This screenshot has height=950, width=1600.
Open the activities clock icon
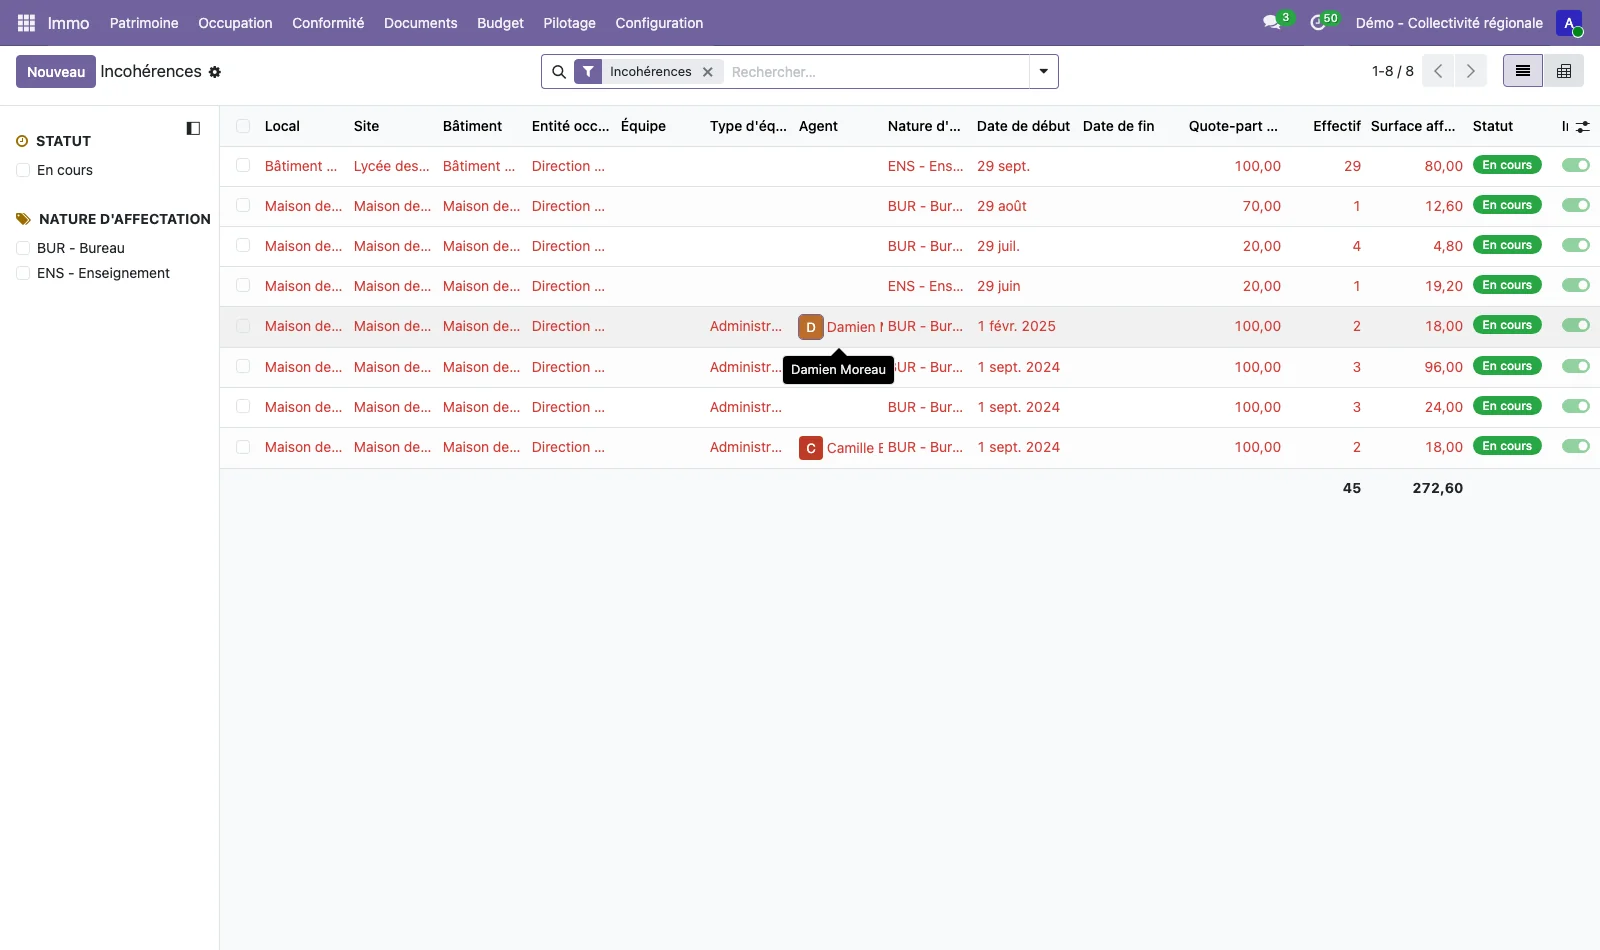(1318, 22)
